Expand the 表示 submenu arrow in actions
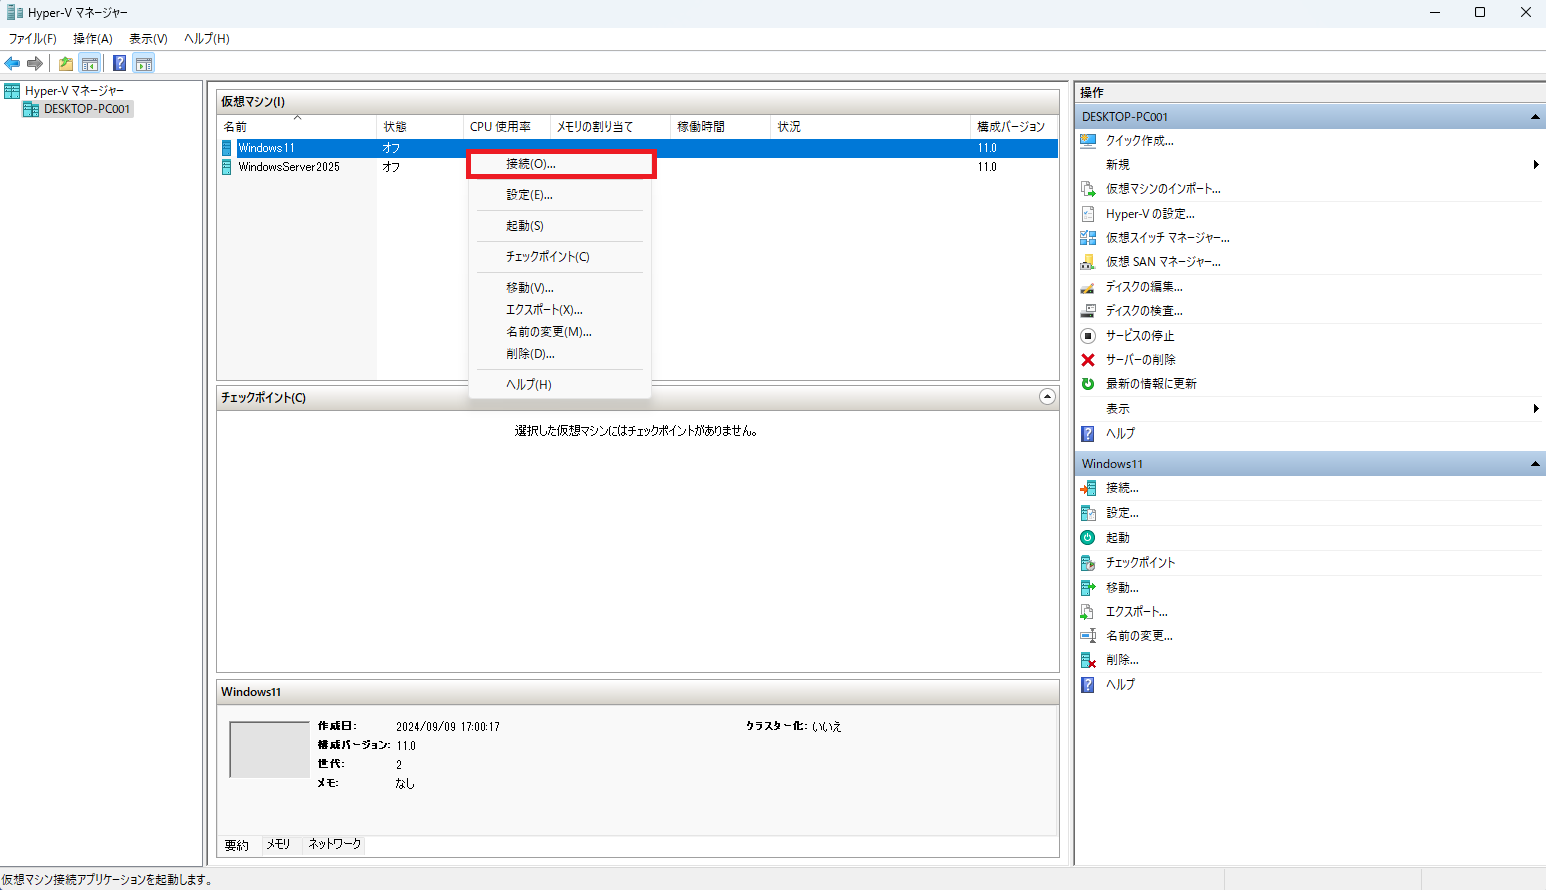 tap(1536, 409)
